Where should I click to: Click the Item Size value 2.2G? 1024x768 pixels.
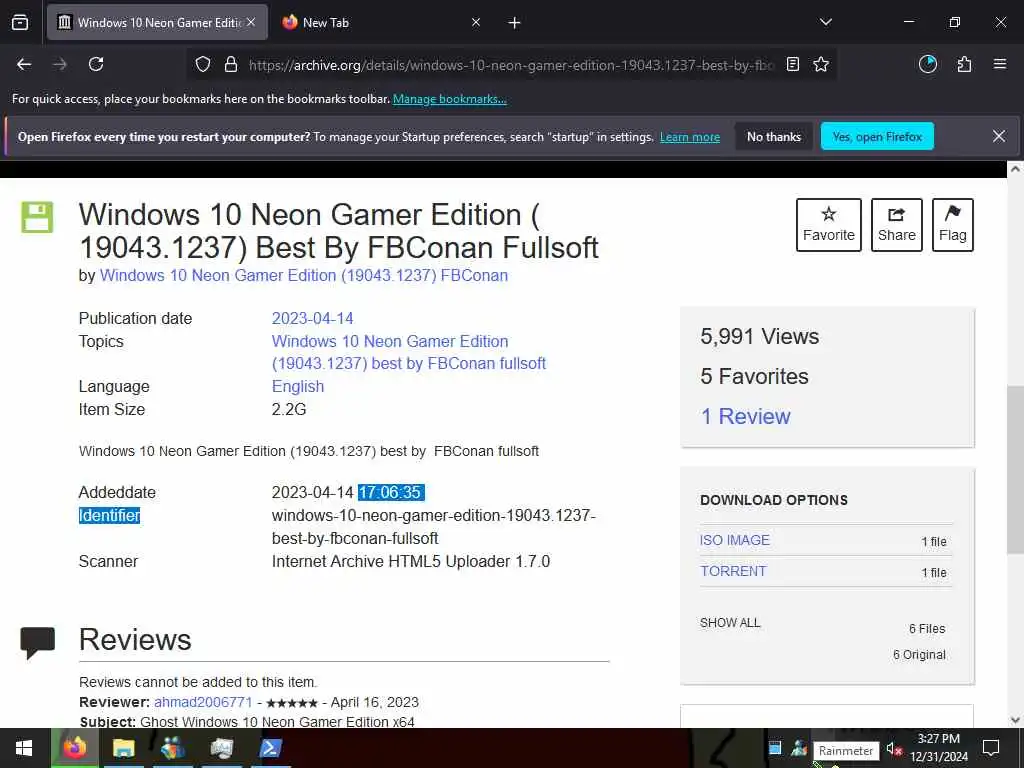click(x=289, y=409)
